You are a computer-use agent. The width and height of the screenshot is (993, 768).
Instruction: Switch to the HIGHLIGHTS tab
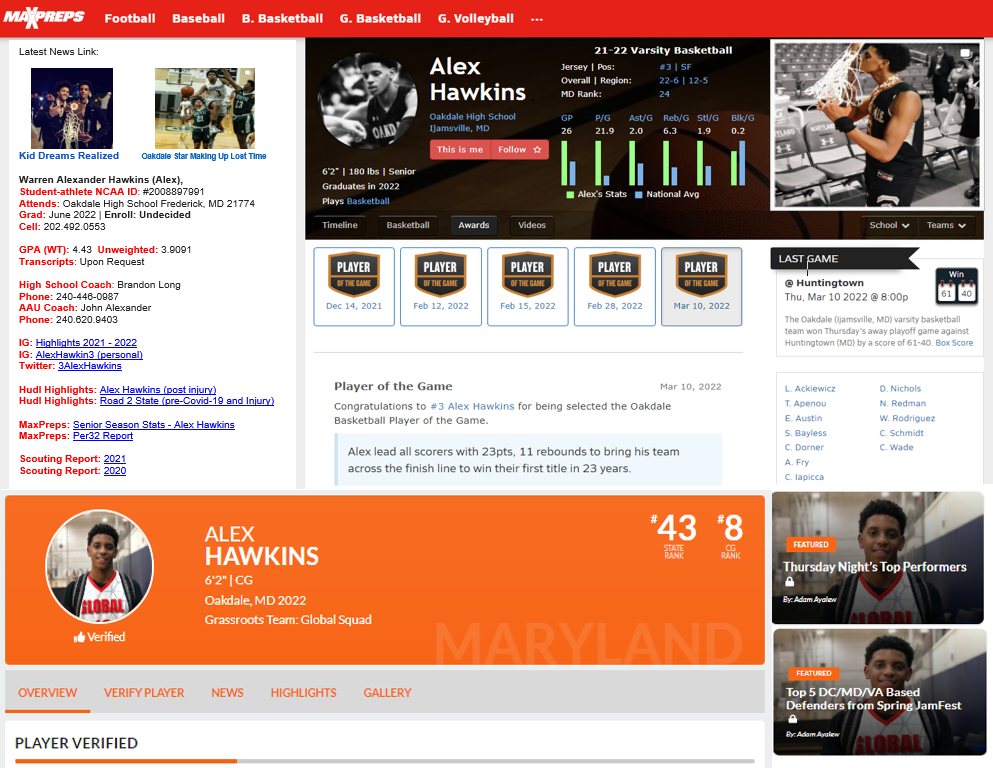click(x=303, y=693)
